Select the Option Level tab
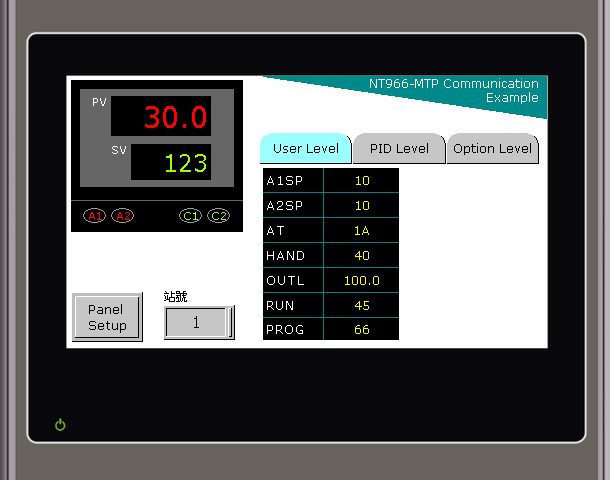Viewport: 610px width, 480px height. coord(492,149)
